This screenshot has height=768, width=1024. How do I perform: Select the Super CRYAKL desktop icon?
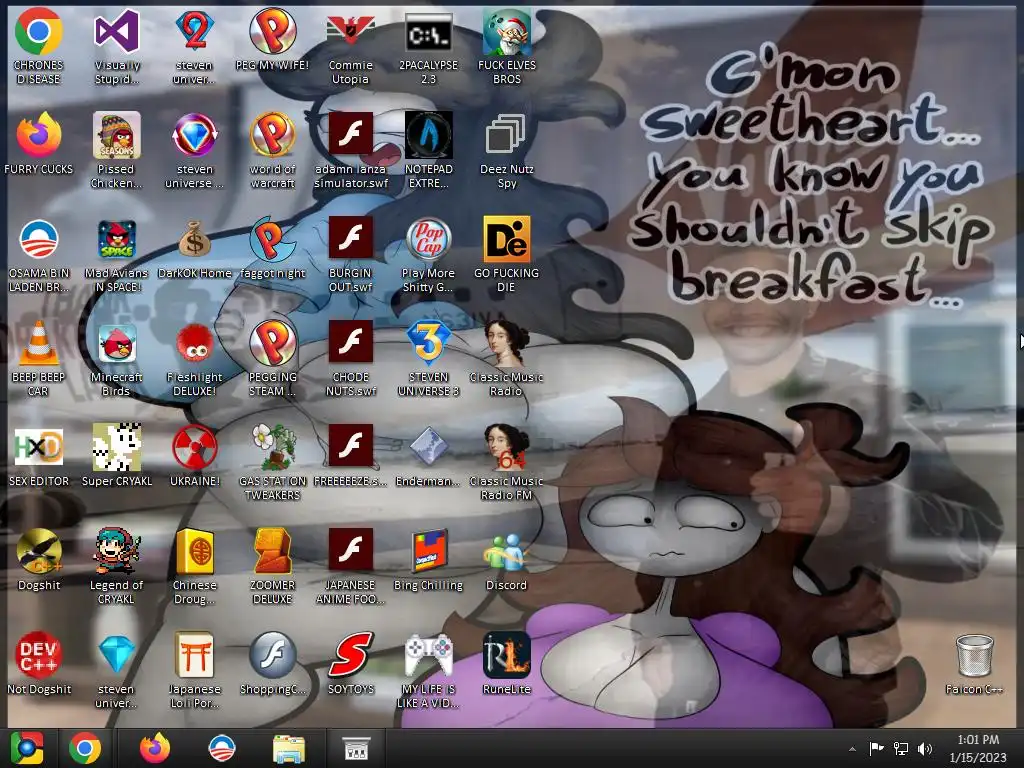tap(116, 447)
